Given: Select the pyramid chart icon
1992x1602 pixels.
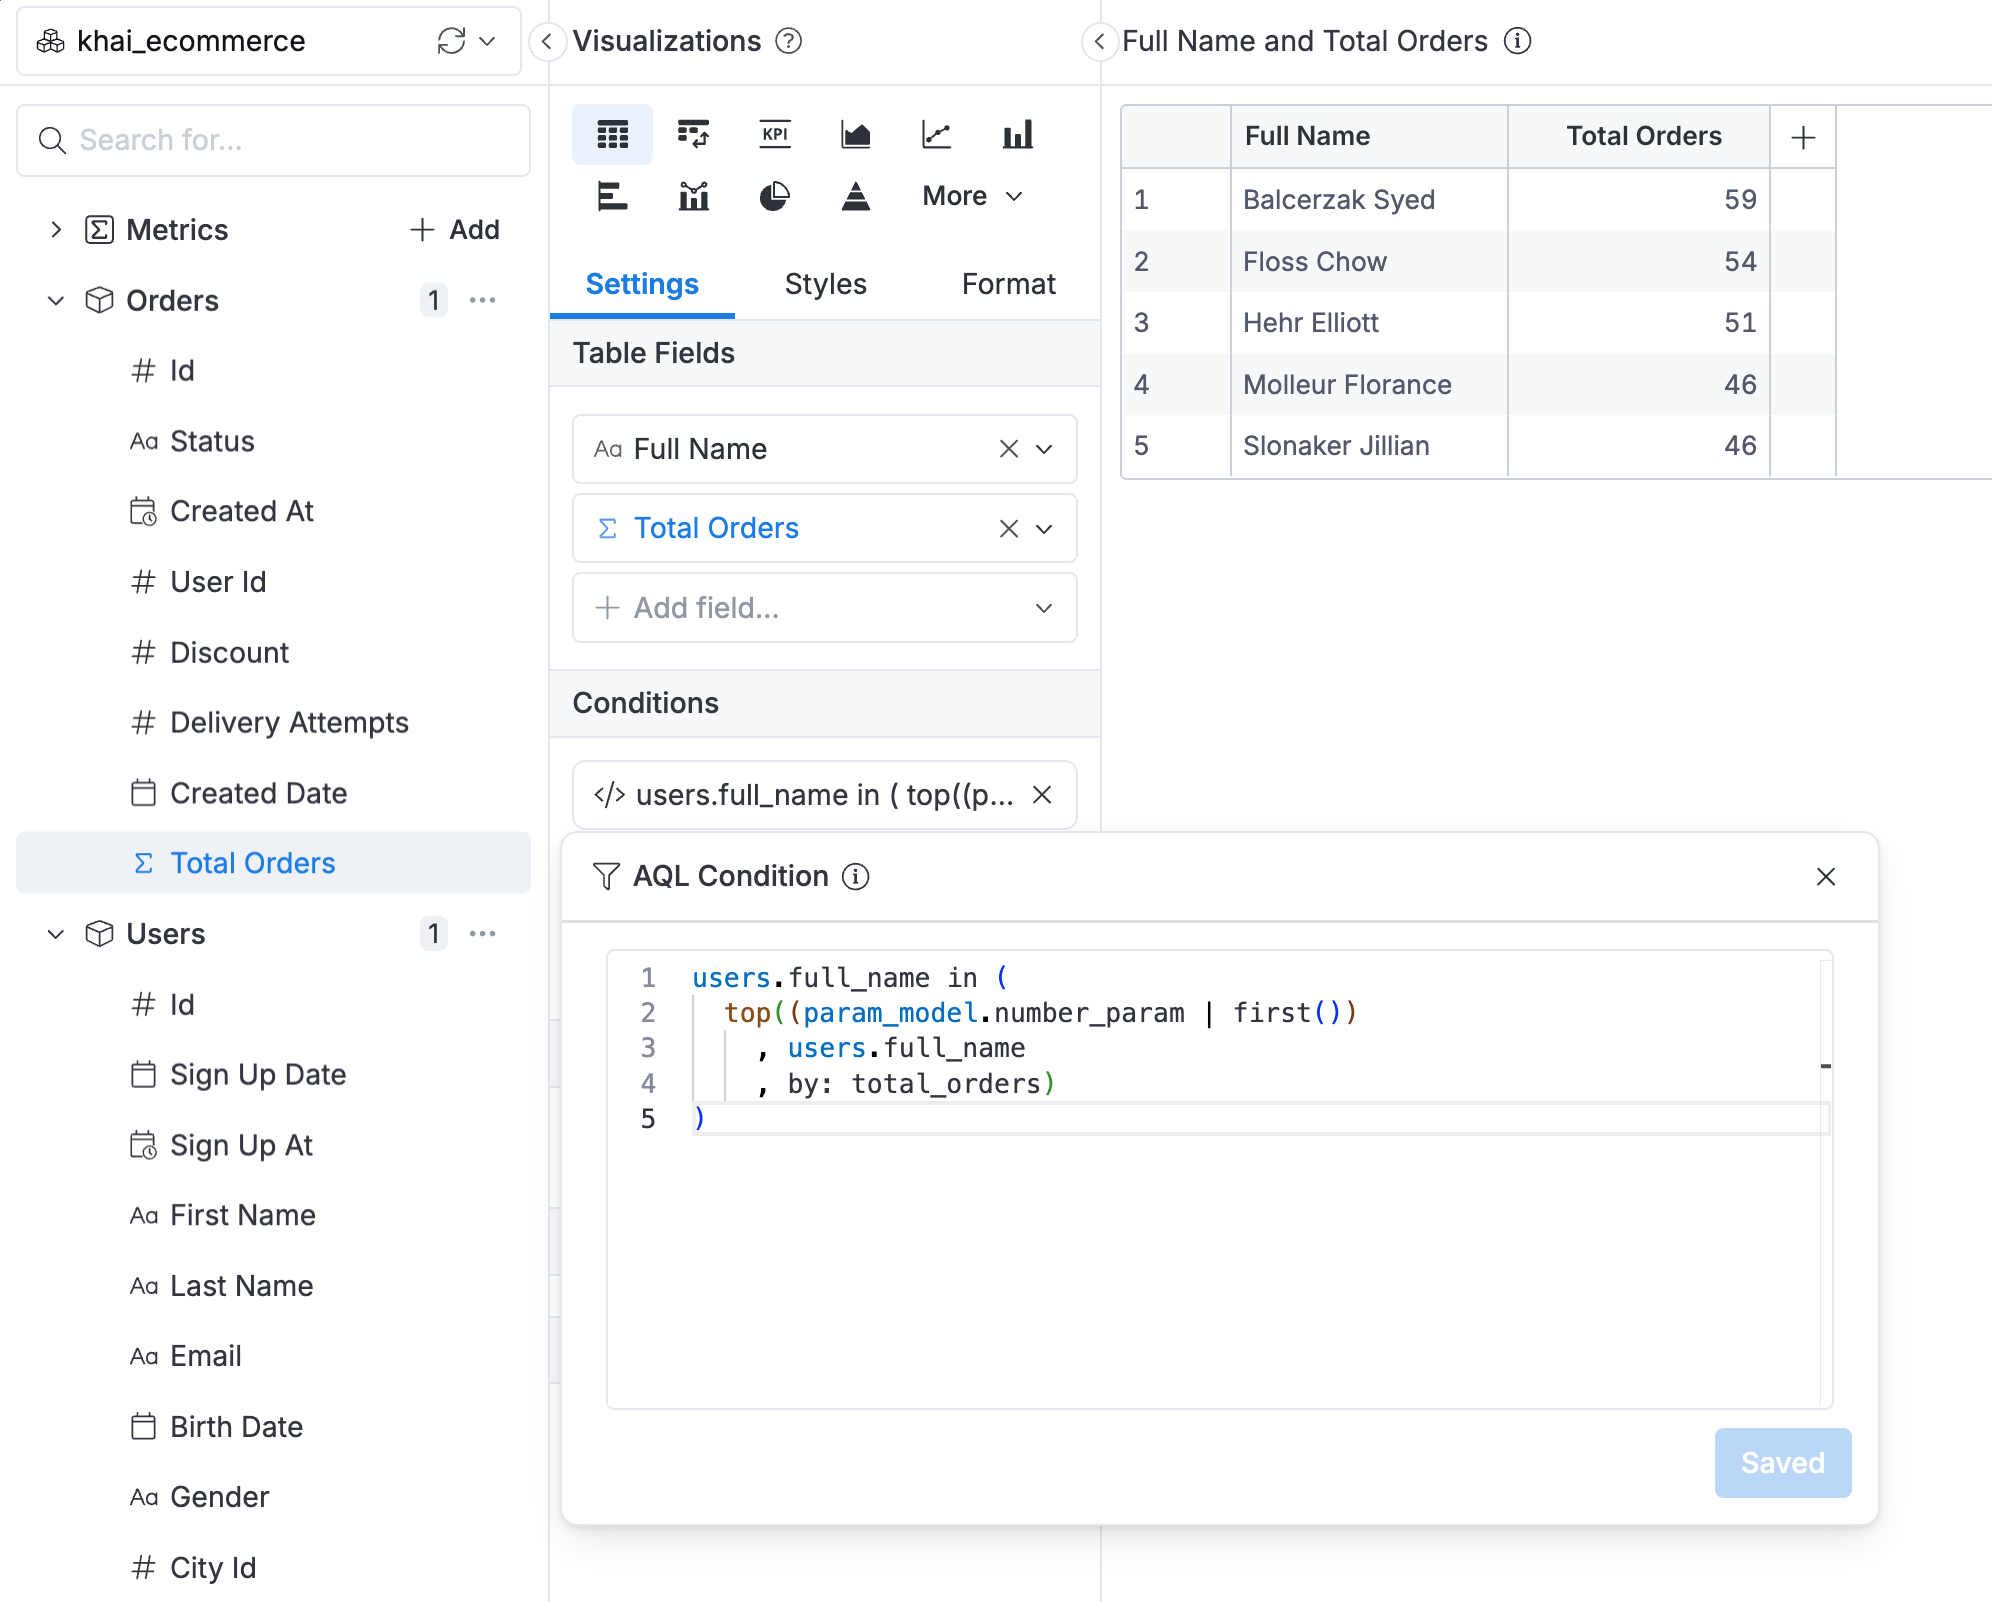Looking at the screenshot, I should click(855, 196).
